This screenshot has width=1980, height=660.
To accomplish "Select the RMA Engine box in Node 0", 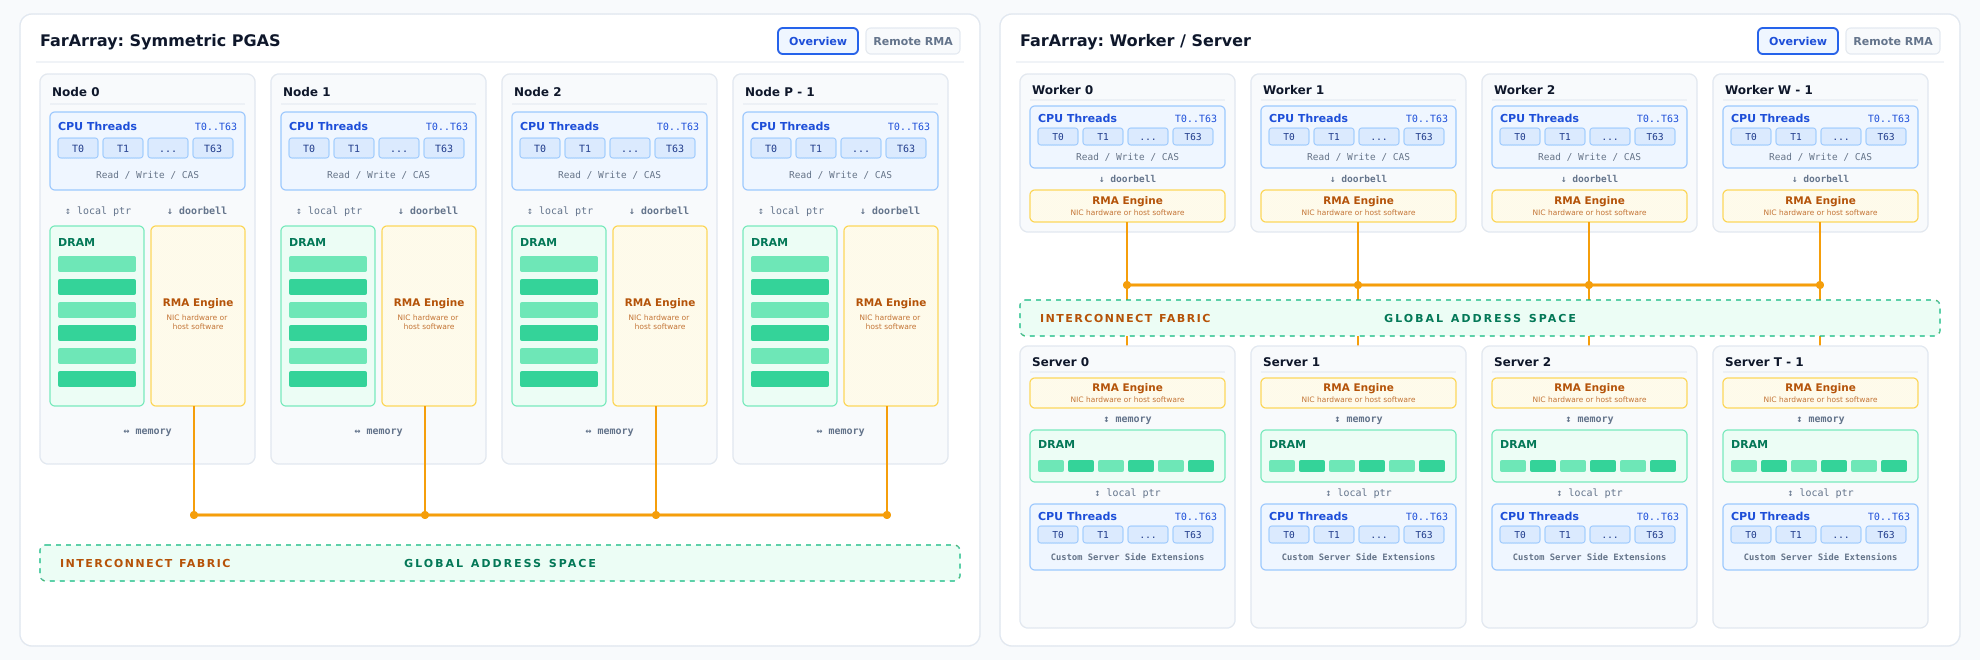I will (198, 316).
